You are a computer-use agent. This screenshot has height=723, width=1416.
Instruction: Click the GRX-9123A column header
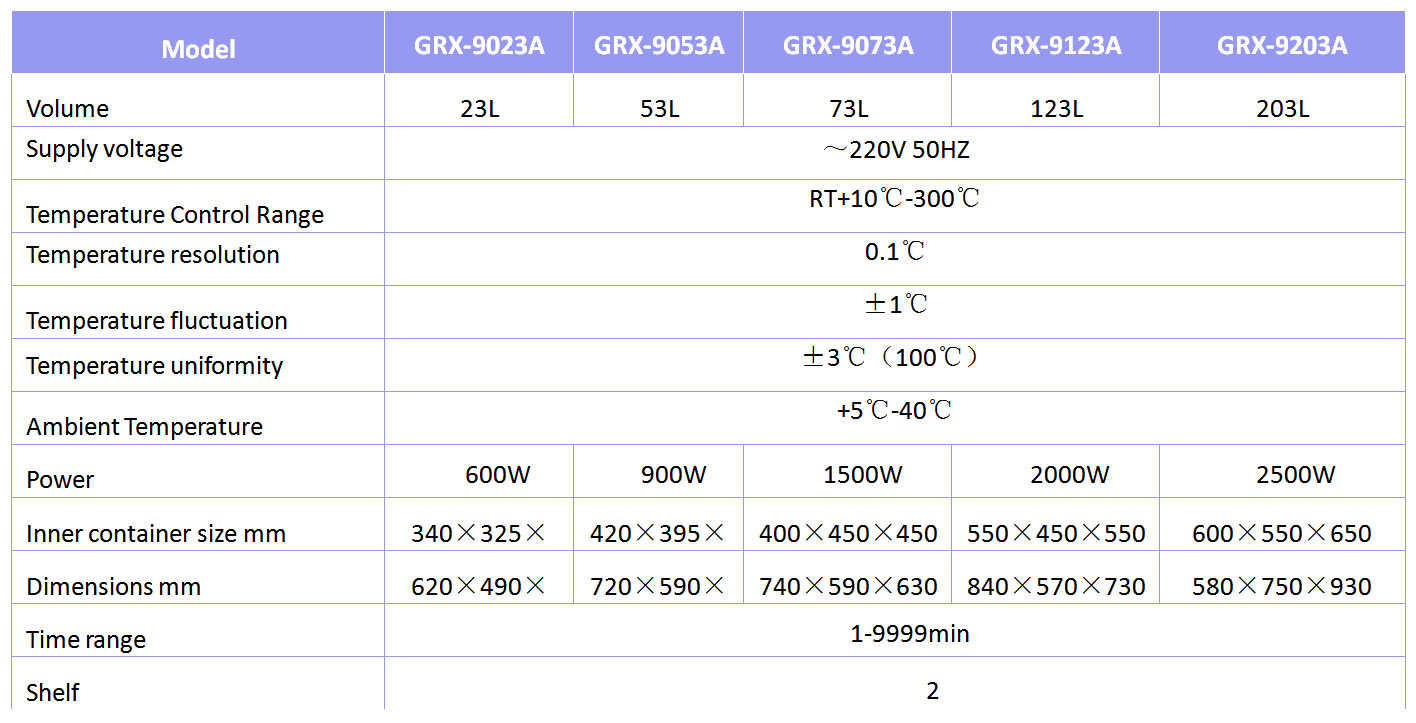tap(1056, 45)
